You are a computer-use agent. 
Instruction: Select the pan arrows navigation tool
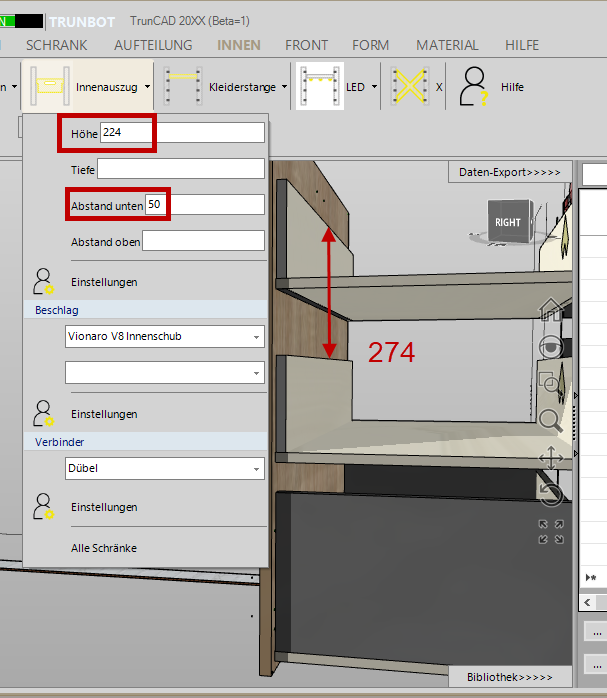pyautogui.click(x=551, y=458)
